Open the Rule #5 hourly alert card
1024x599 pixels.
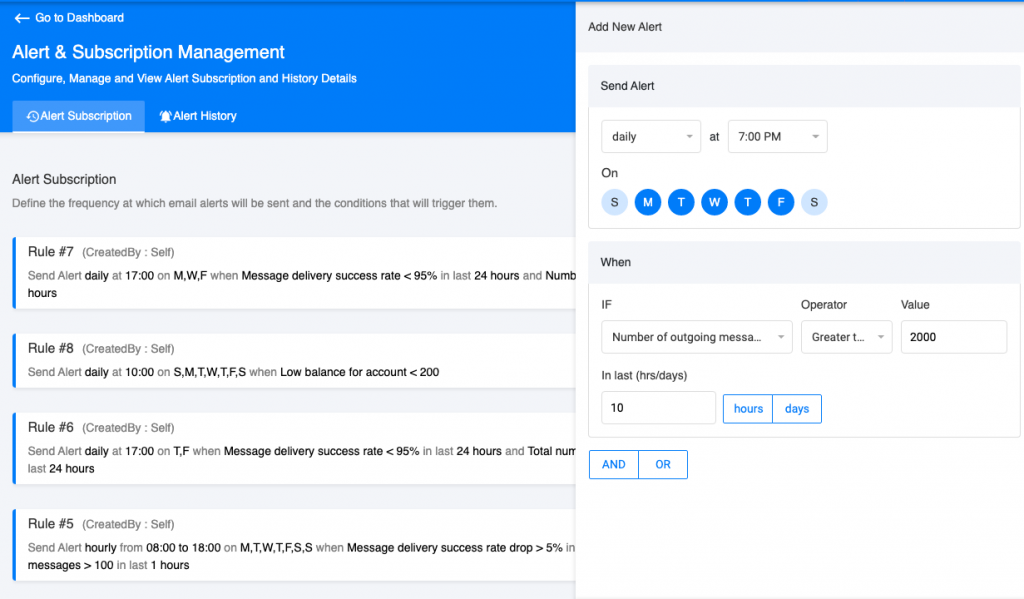295,545
